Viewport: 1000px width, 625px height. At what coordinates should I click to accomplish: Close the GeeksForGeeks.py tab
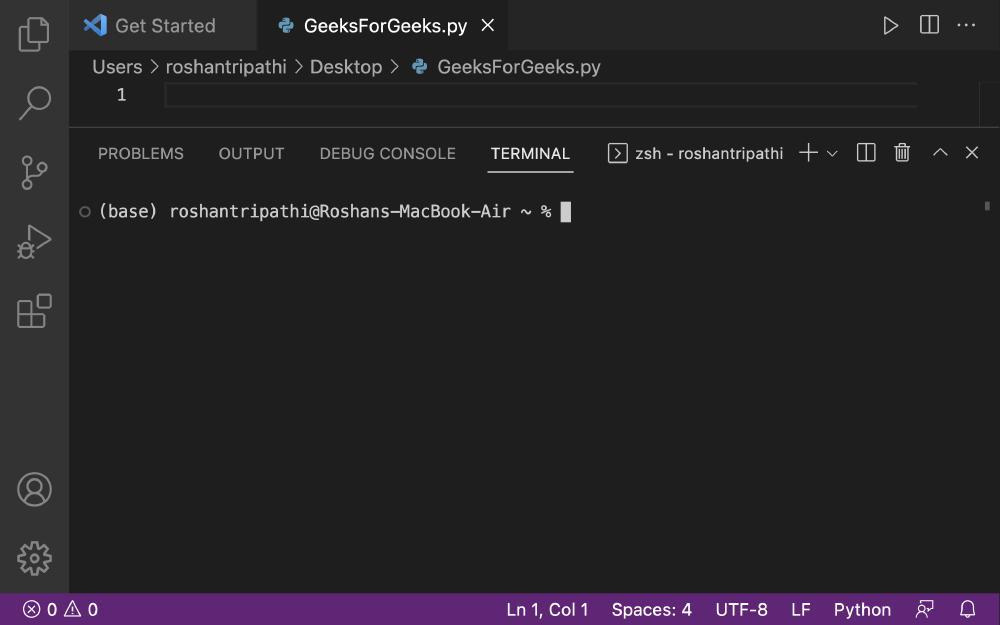click(x=487, y=25)
